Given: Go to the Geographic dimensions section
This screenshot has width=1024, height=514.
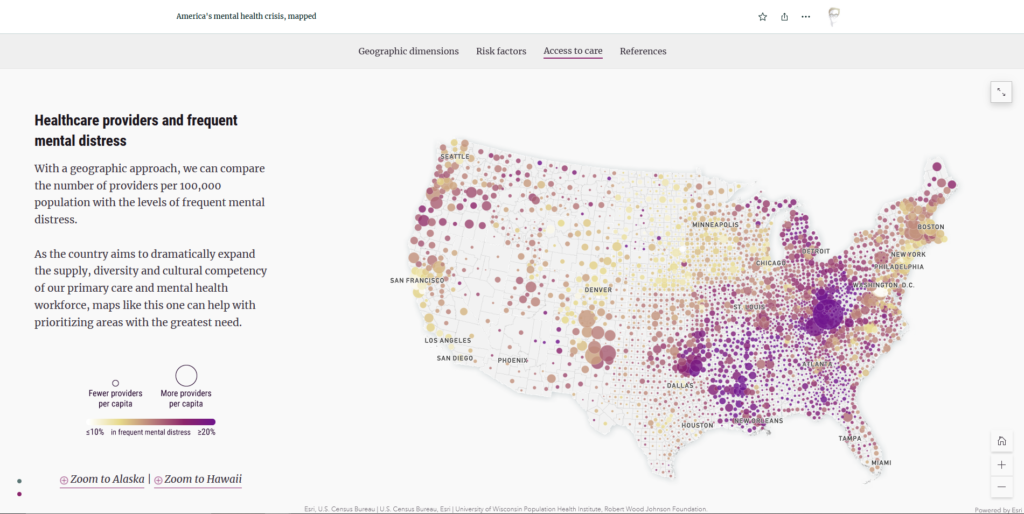Looking at the screenshot, I should tap(408, 51).
